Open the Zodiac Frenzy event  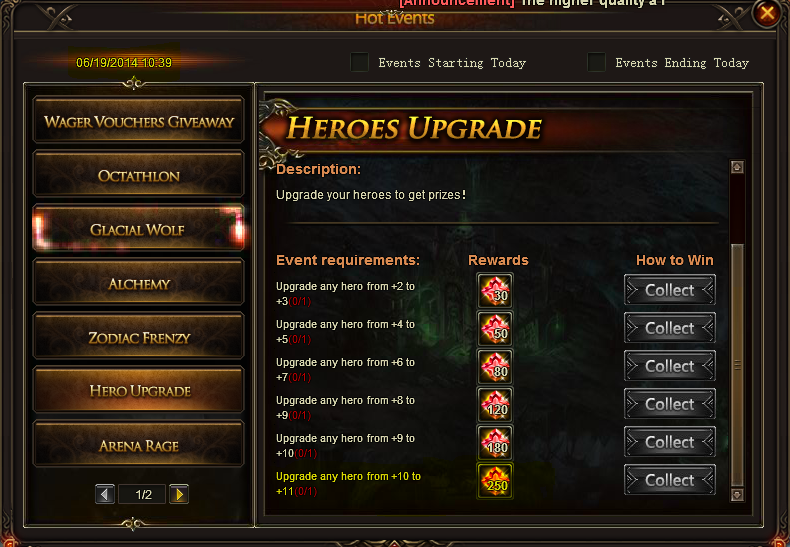pos(139,337)
